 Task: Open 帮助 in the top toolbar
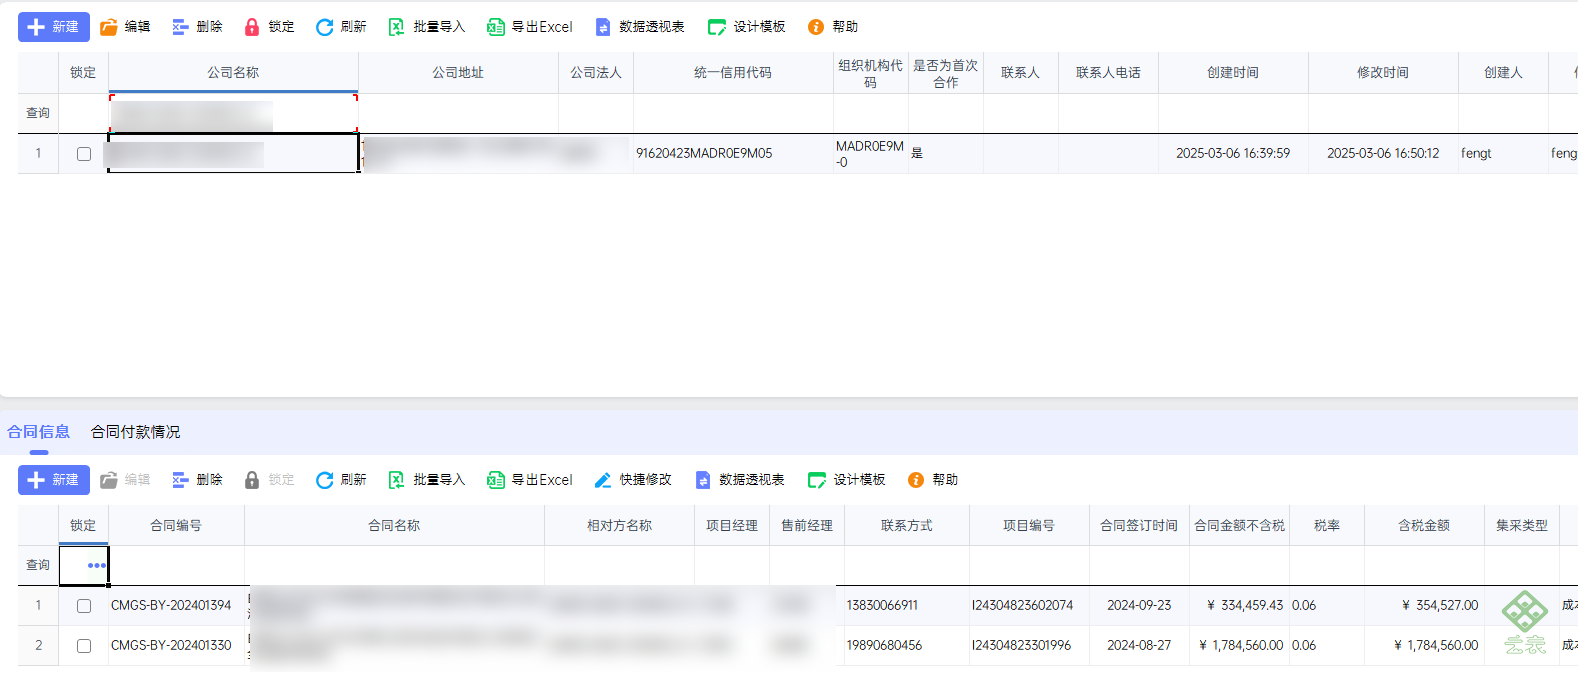pos(833,27)
